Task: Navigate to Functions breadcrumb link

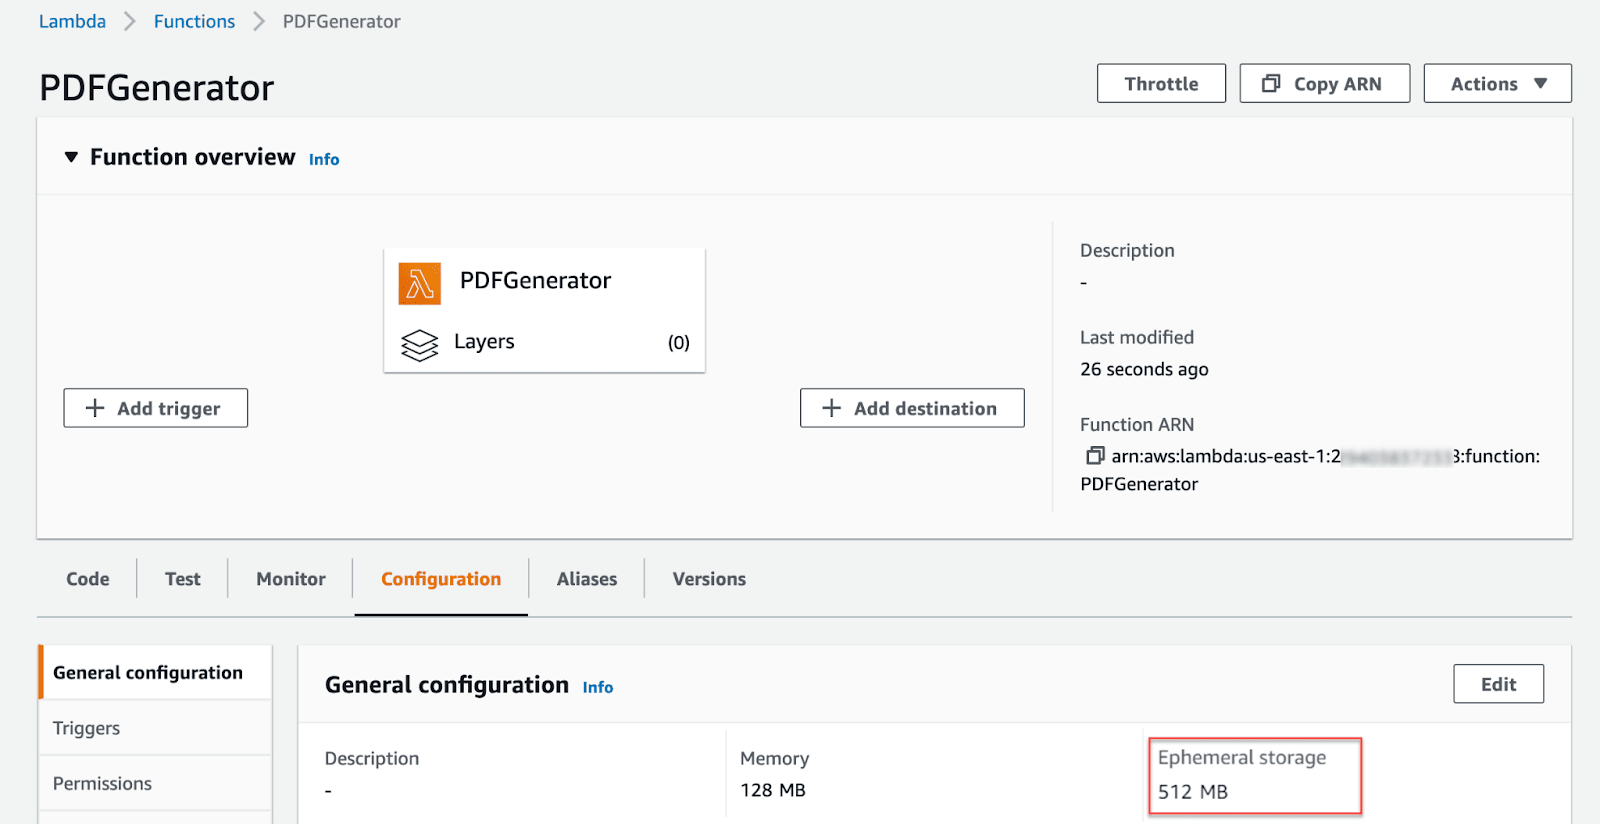Action: coord(194,21)
